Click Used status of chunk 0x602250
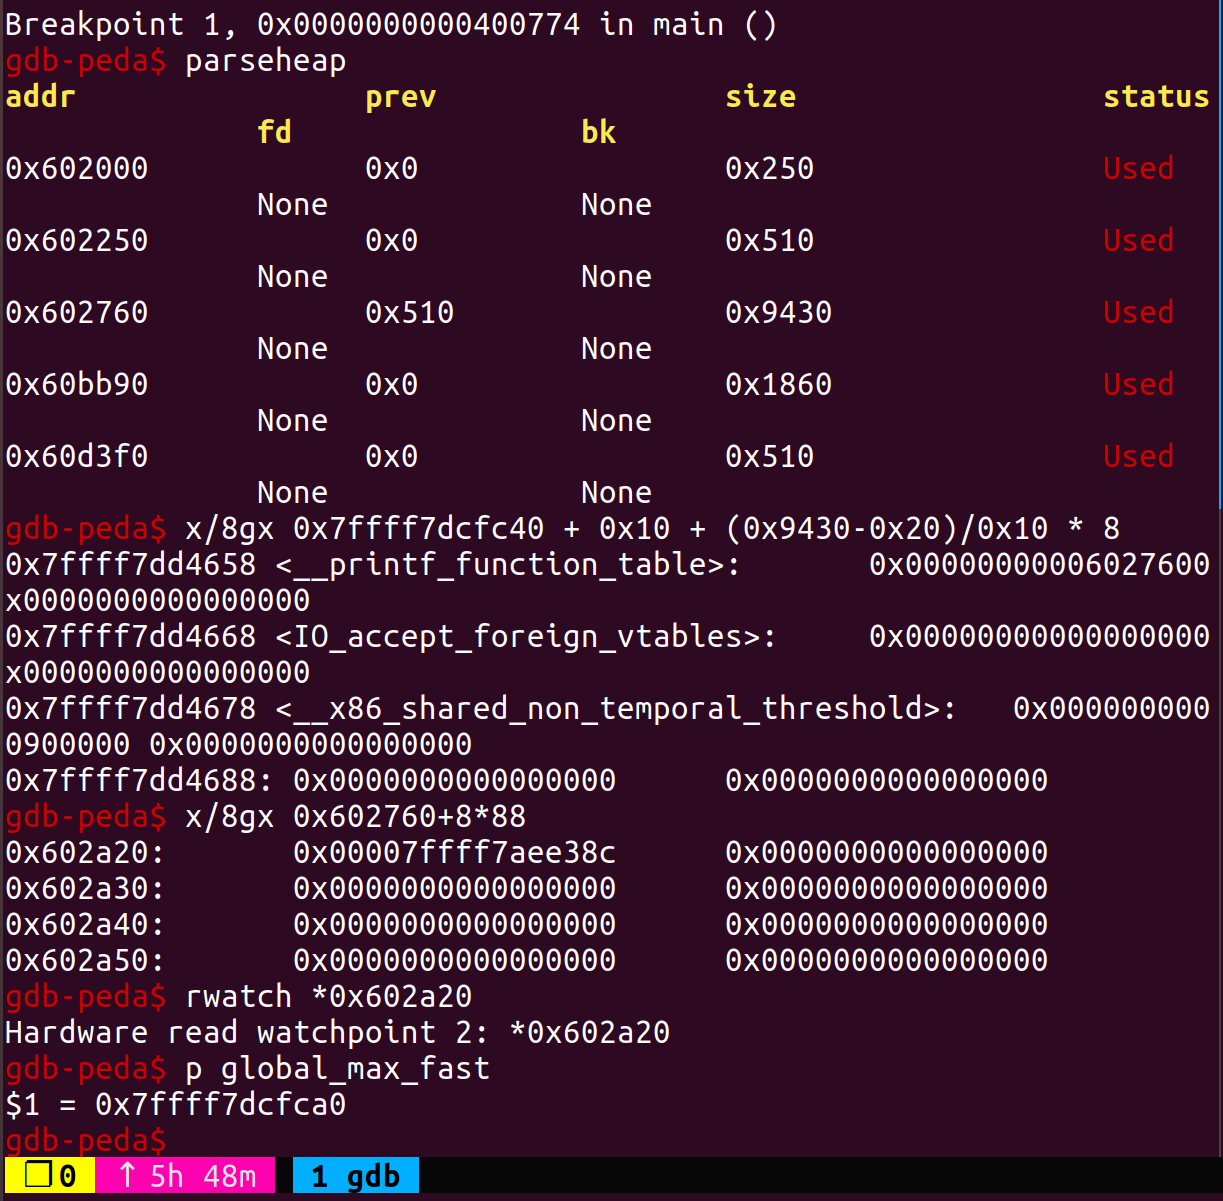Screen dimensions: 1223x1201 point(1138,240)
